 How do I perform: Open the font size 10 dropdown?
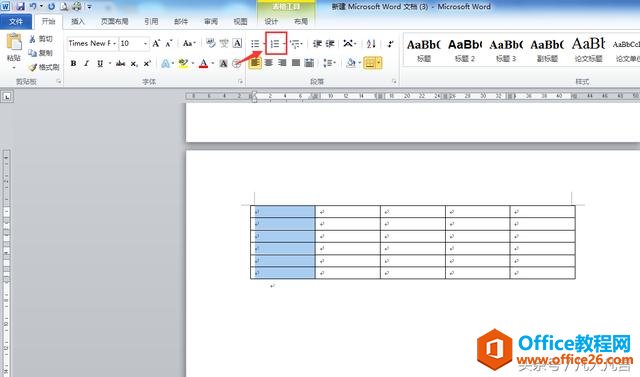pyautogui.click(x=134, y=43)
